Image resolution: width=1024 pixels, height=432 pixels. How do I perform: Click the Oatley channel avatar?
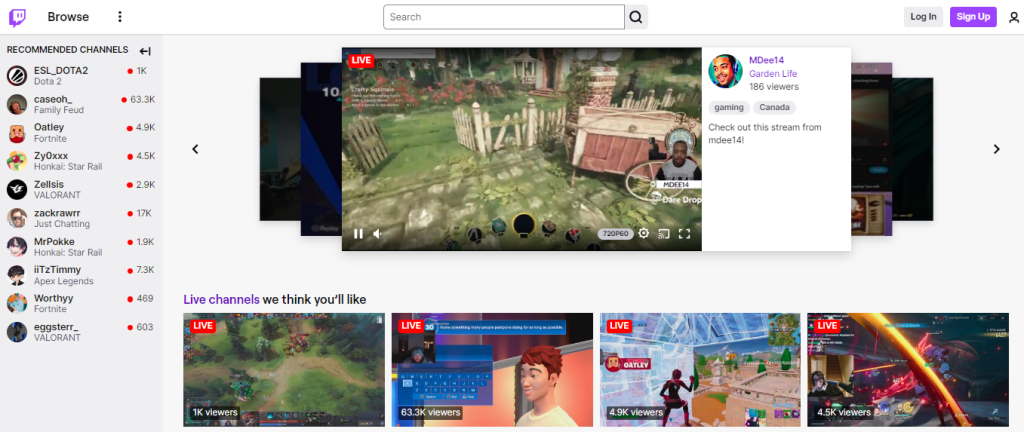(17, 132)
